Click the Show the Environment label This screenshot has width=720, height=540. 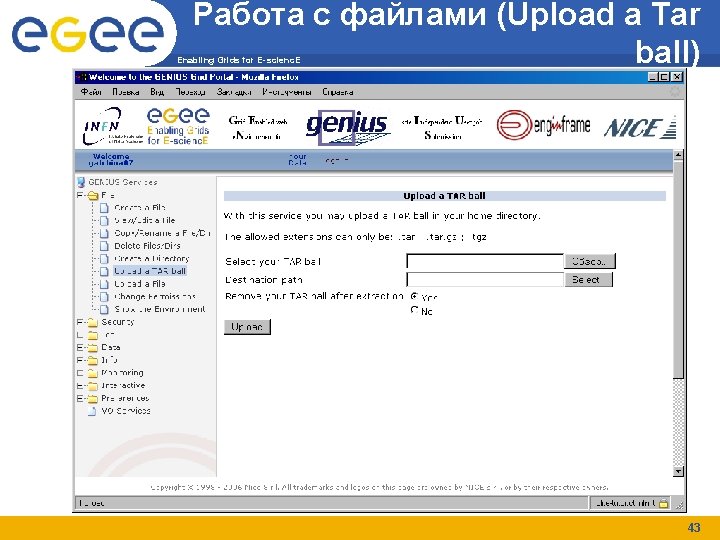point(160,309)
